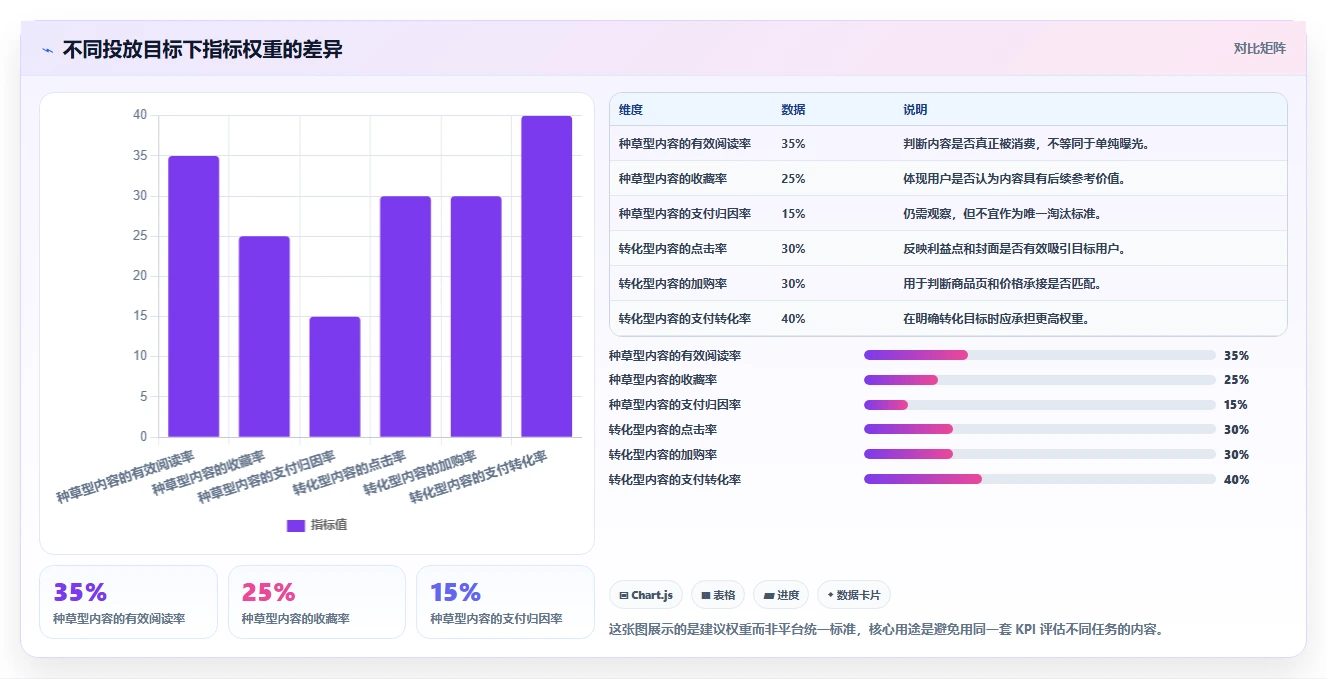Screen dimensions: 1327x679
Task: Click the 40% value in the table
Action: 793,319
